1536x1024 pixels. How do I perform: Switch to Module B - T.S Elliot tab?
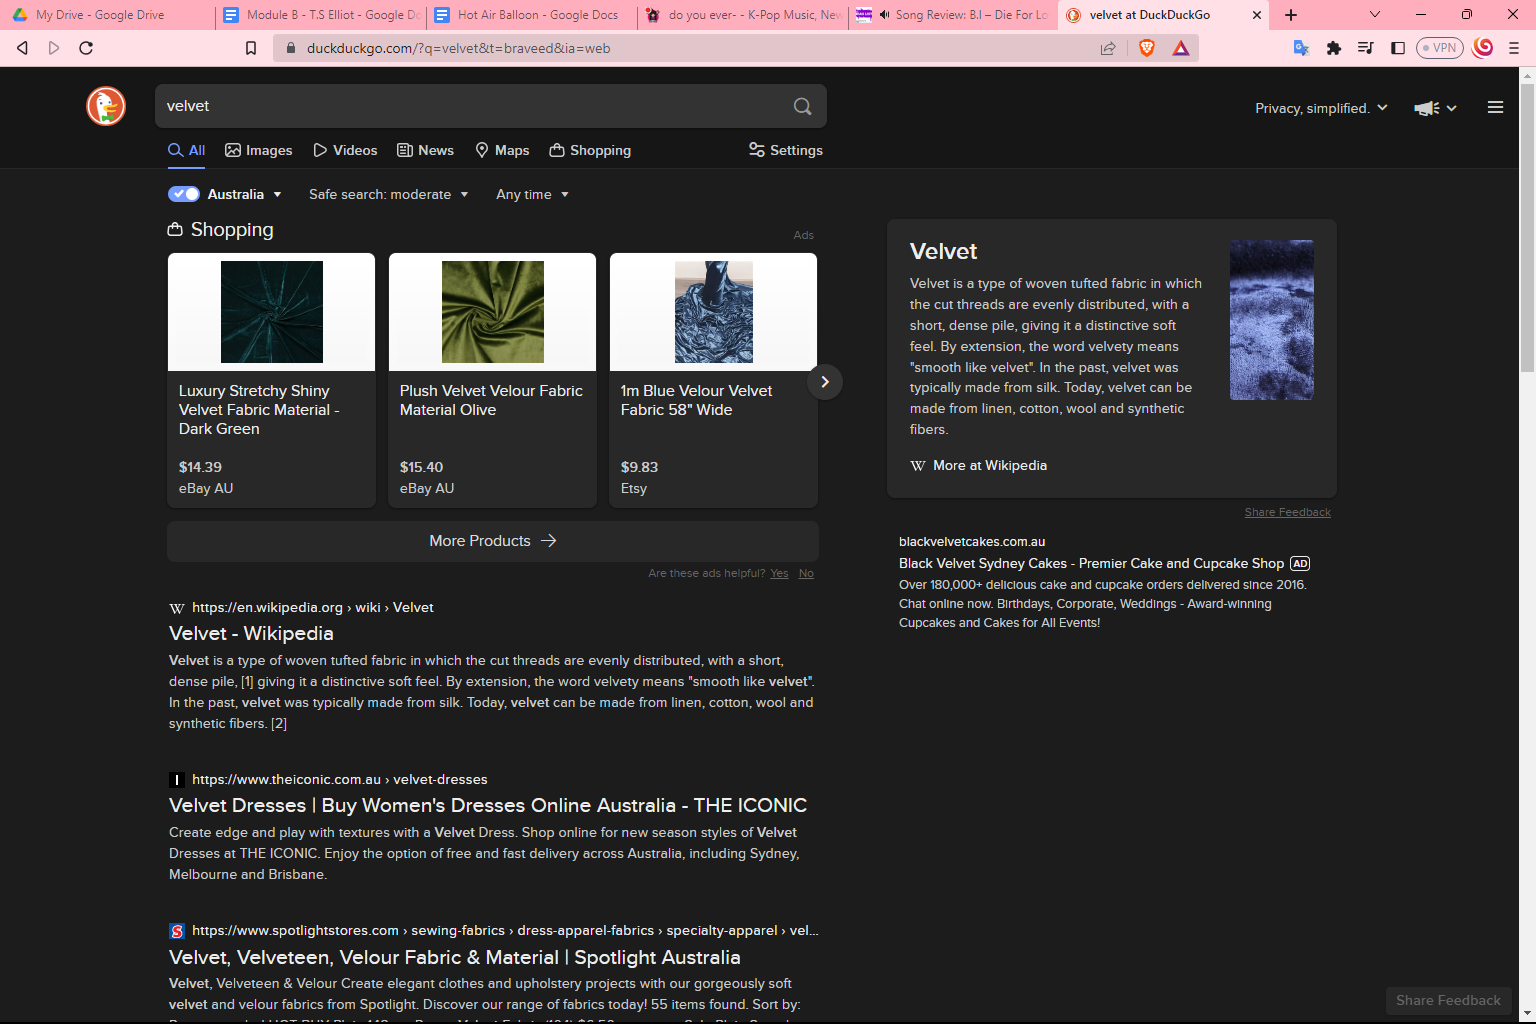tap(320, 15)
